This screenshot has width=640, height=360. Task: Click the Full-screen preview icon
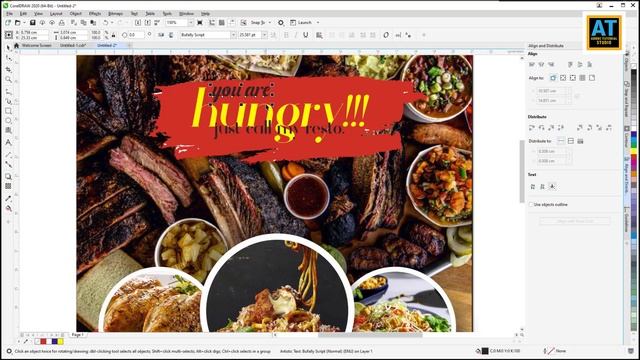[x=200, y=23]
